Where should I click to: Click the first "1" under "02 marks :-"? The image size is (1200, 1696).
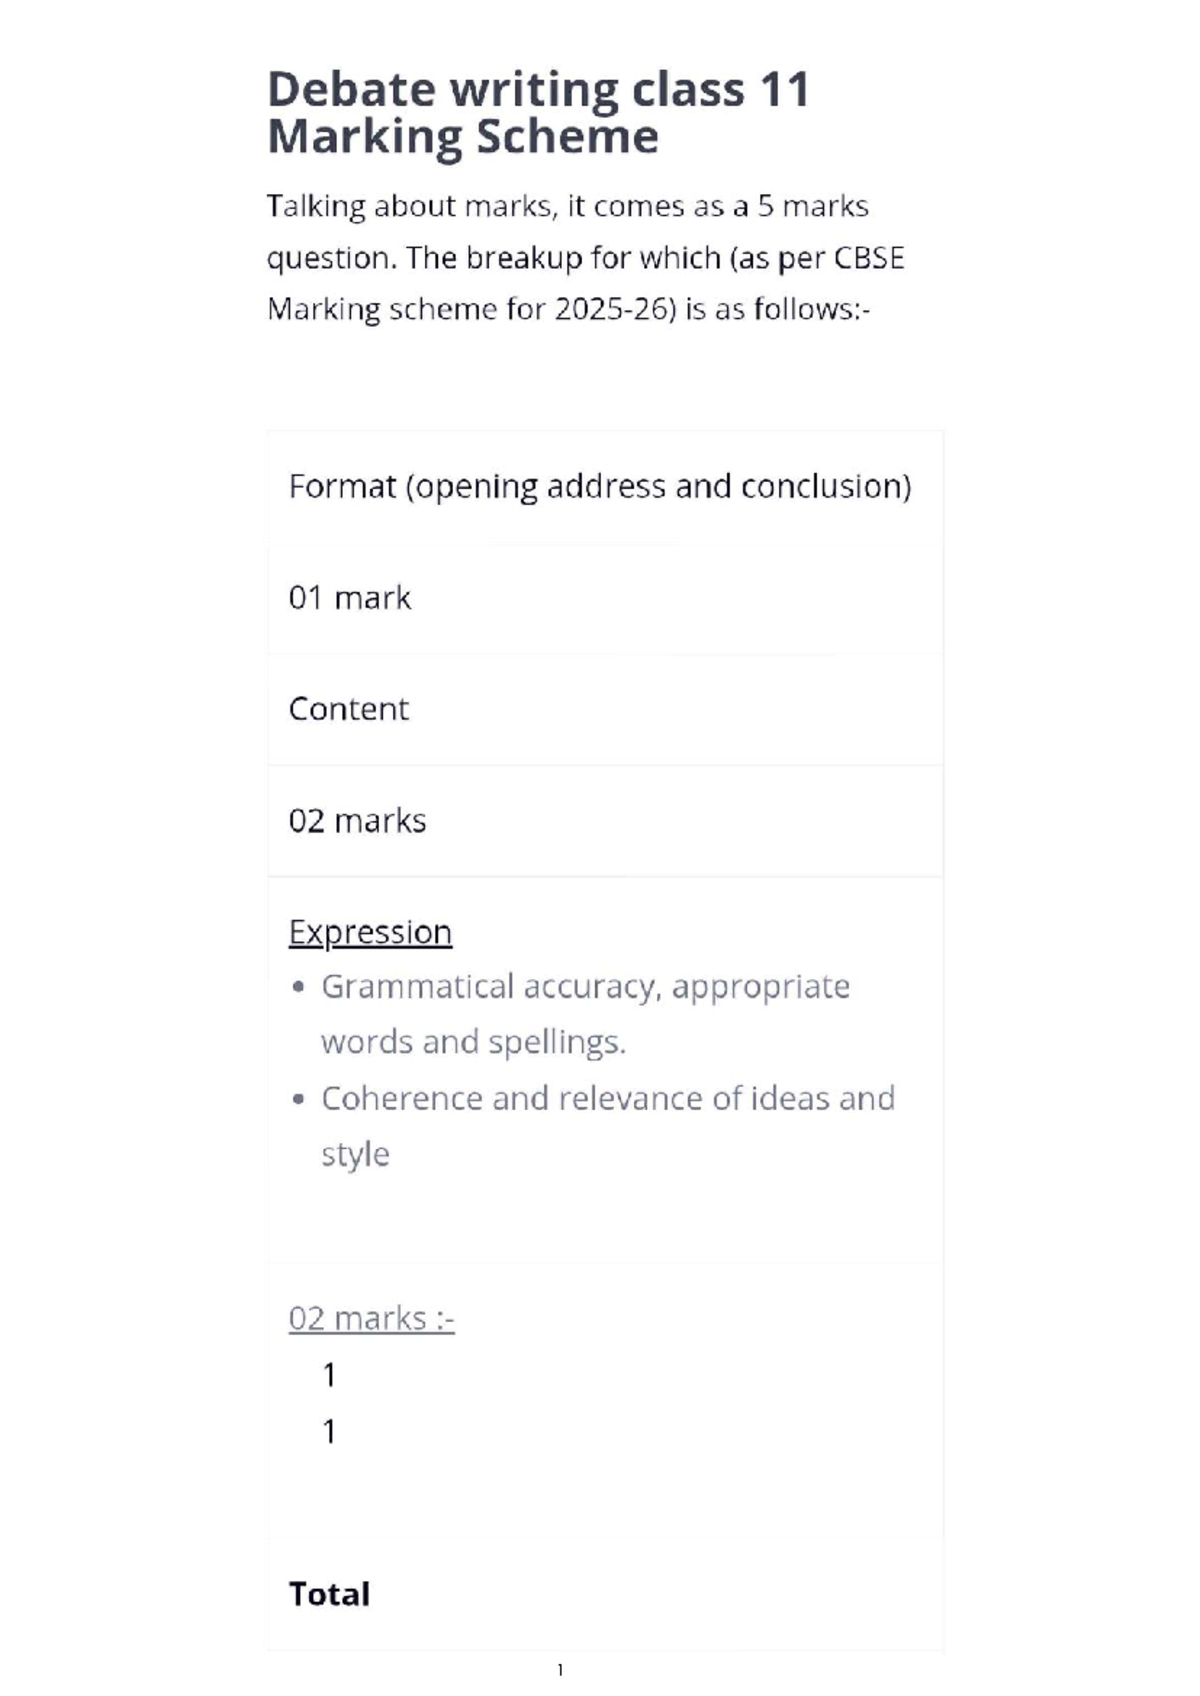[329, 1375]
